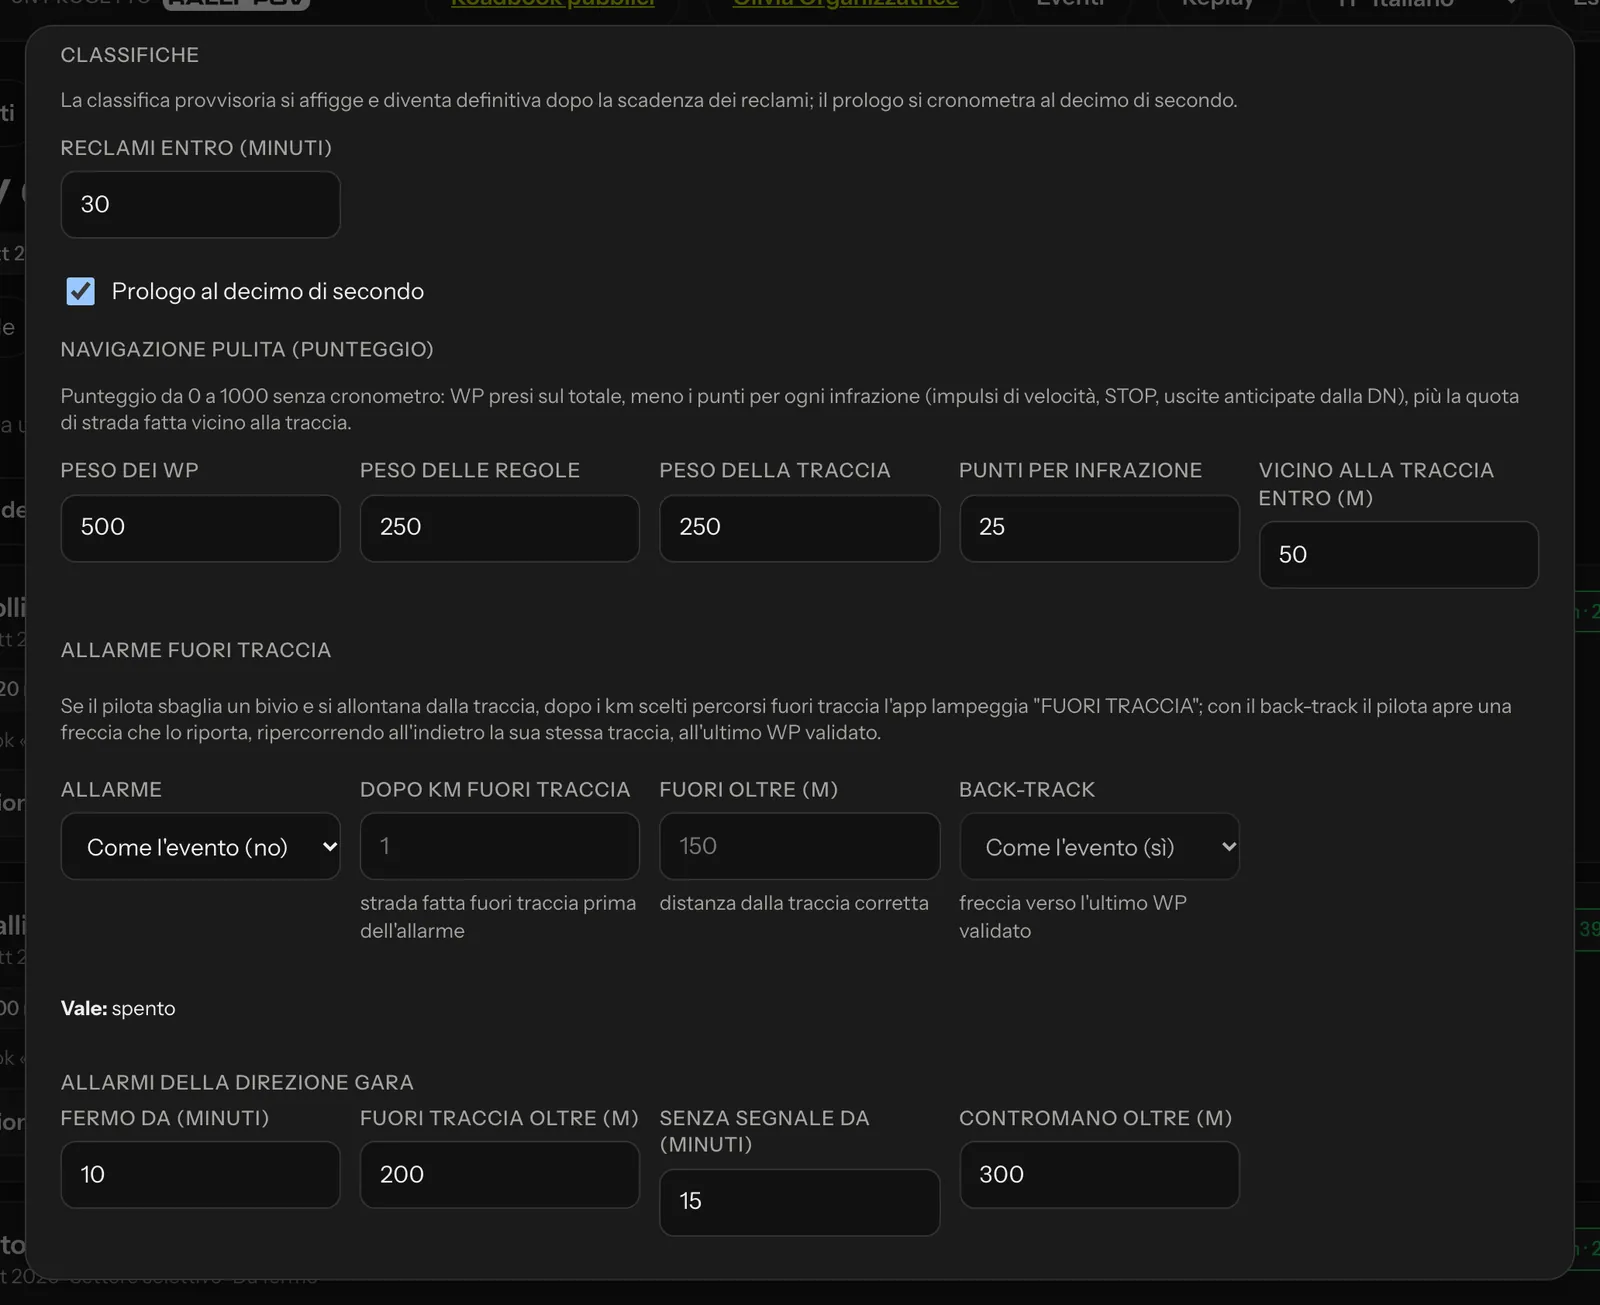Edit the Peso dei WP field

200,528
